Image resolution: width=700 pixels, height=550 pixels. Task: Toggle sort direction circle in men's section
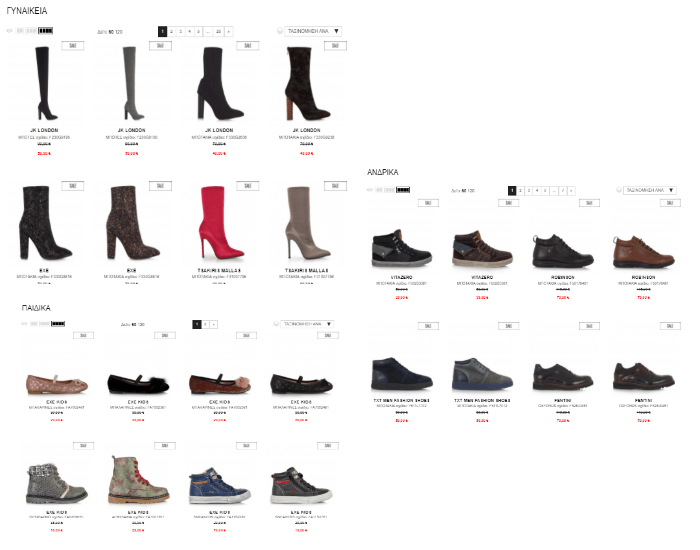pos(619,190)
